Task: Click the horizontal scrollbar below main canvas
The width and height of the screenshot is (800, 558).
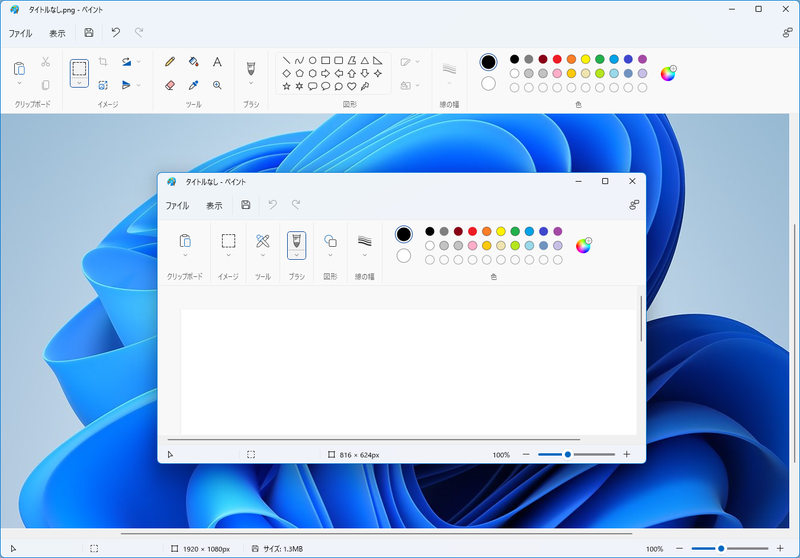Action: click(x=377, y=534)
